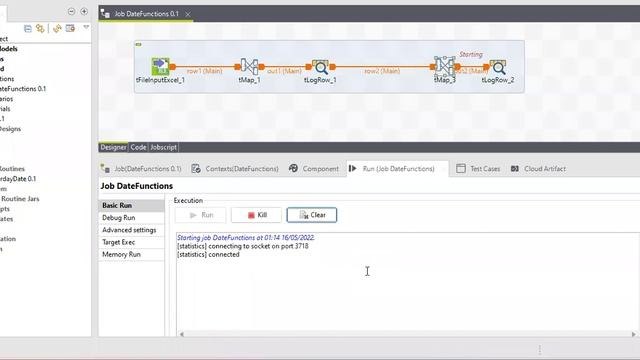Select the tLogRow_1 component
The height and width of the screenshot is (360, 640).
[x=320, y=67]
